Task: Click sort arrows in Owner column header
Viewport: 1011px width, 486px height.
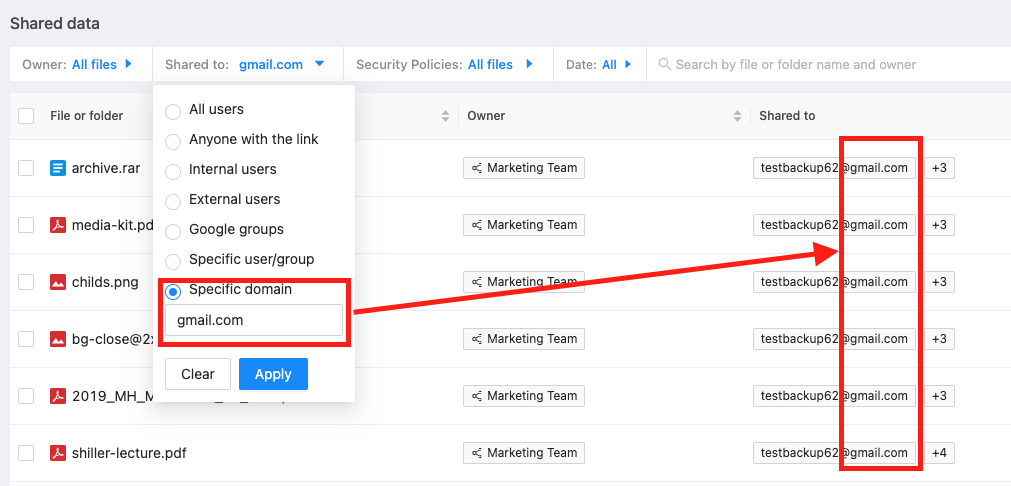Action: (737, 116)
